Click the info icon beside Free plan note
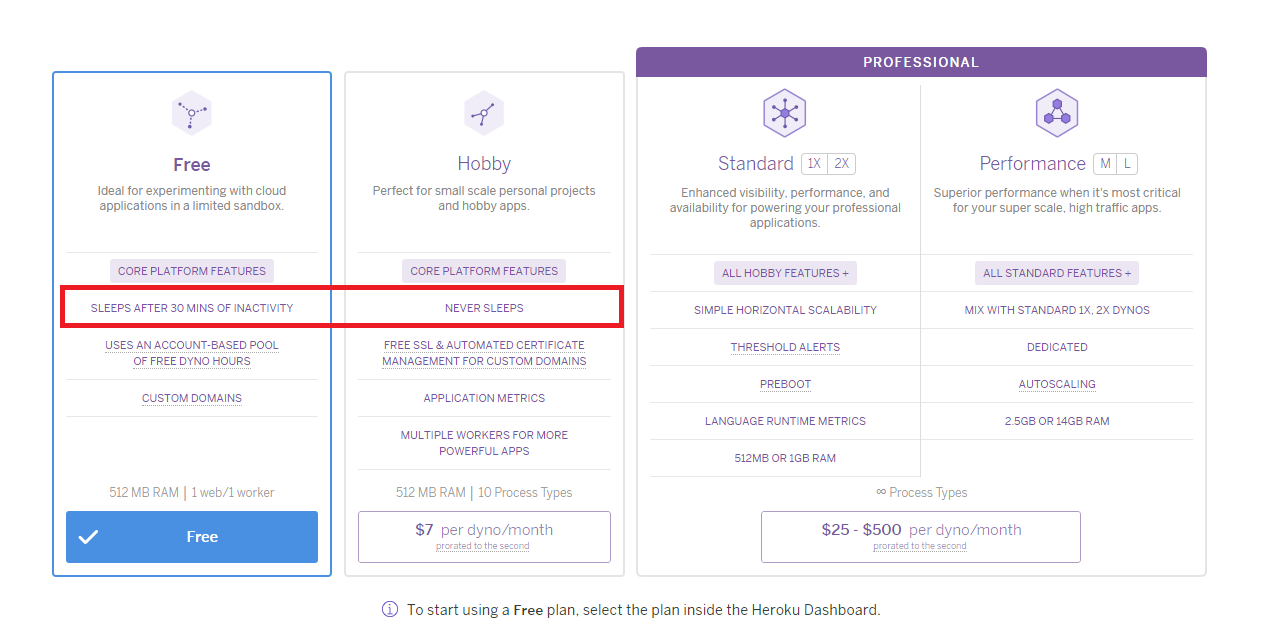 click(390, 610)
